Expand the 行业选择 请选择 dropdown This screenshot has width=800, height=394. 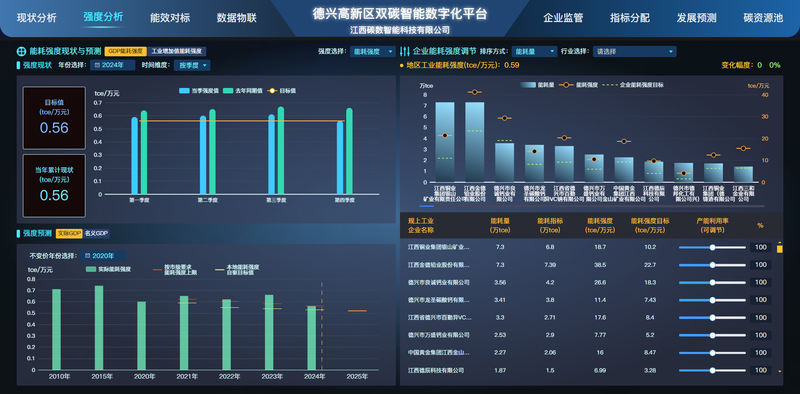click(634, 52)
